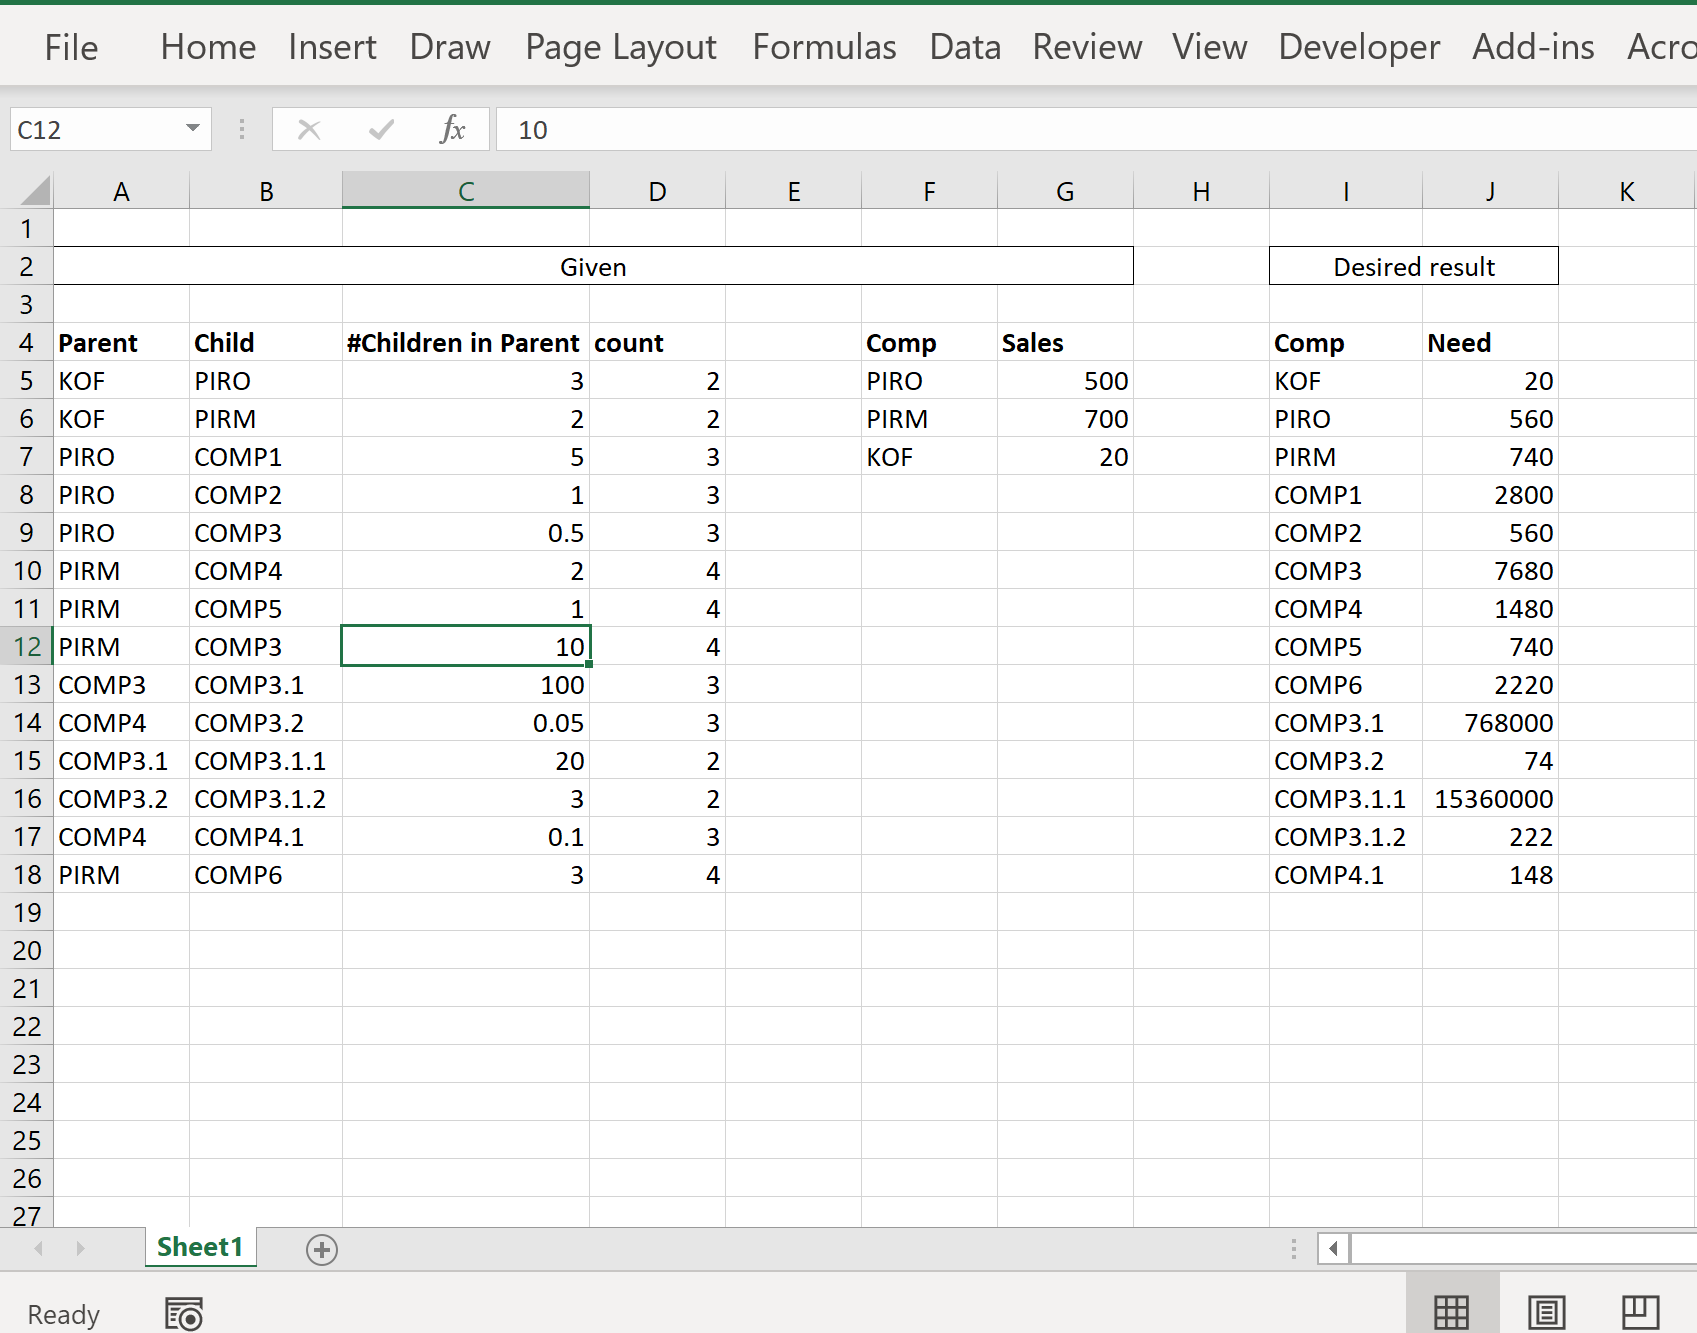This screenshot has width=1697, height=1333.
Task: Click the Need value 768000
Action: [1490, 723]
